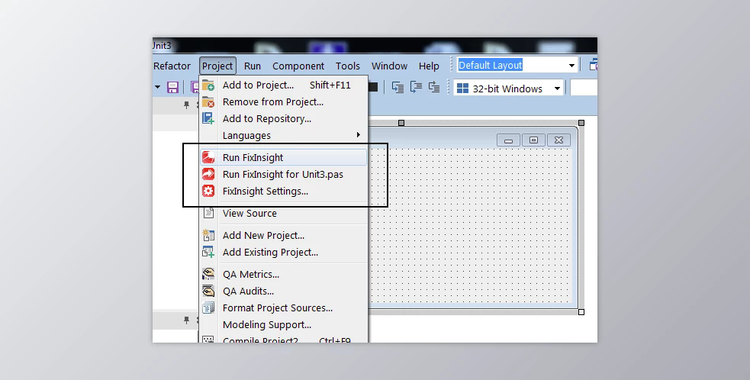750x380 pixels.
Task: Click the View Source document icon
Action: [208, 213]
